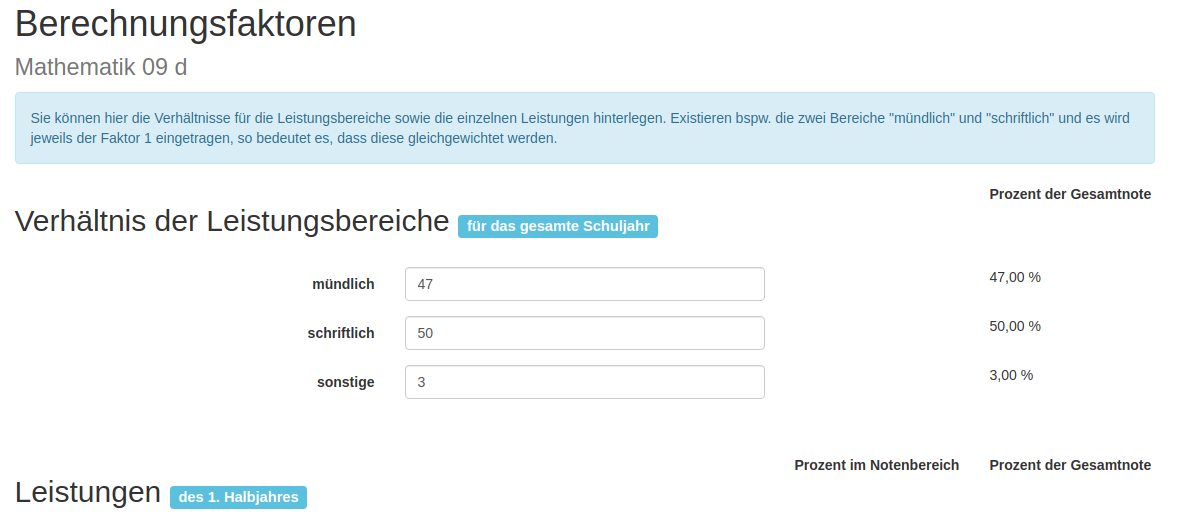Click the "Prozent im Notenbereich" column header
Image resolution: width=1193 pixels, height=527 pixels.
coord(876,465)
